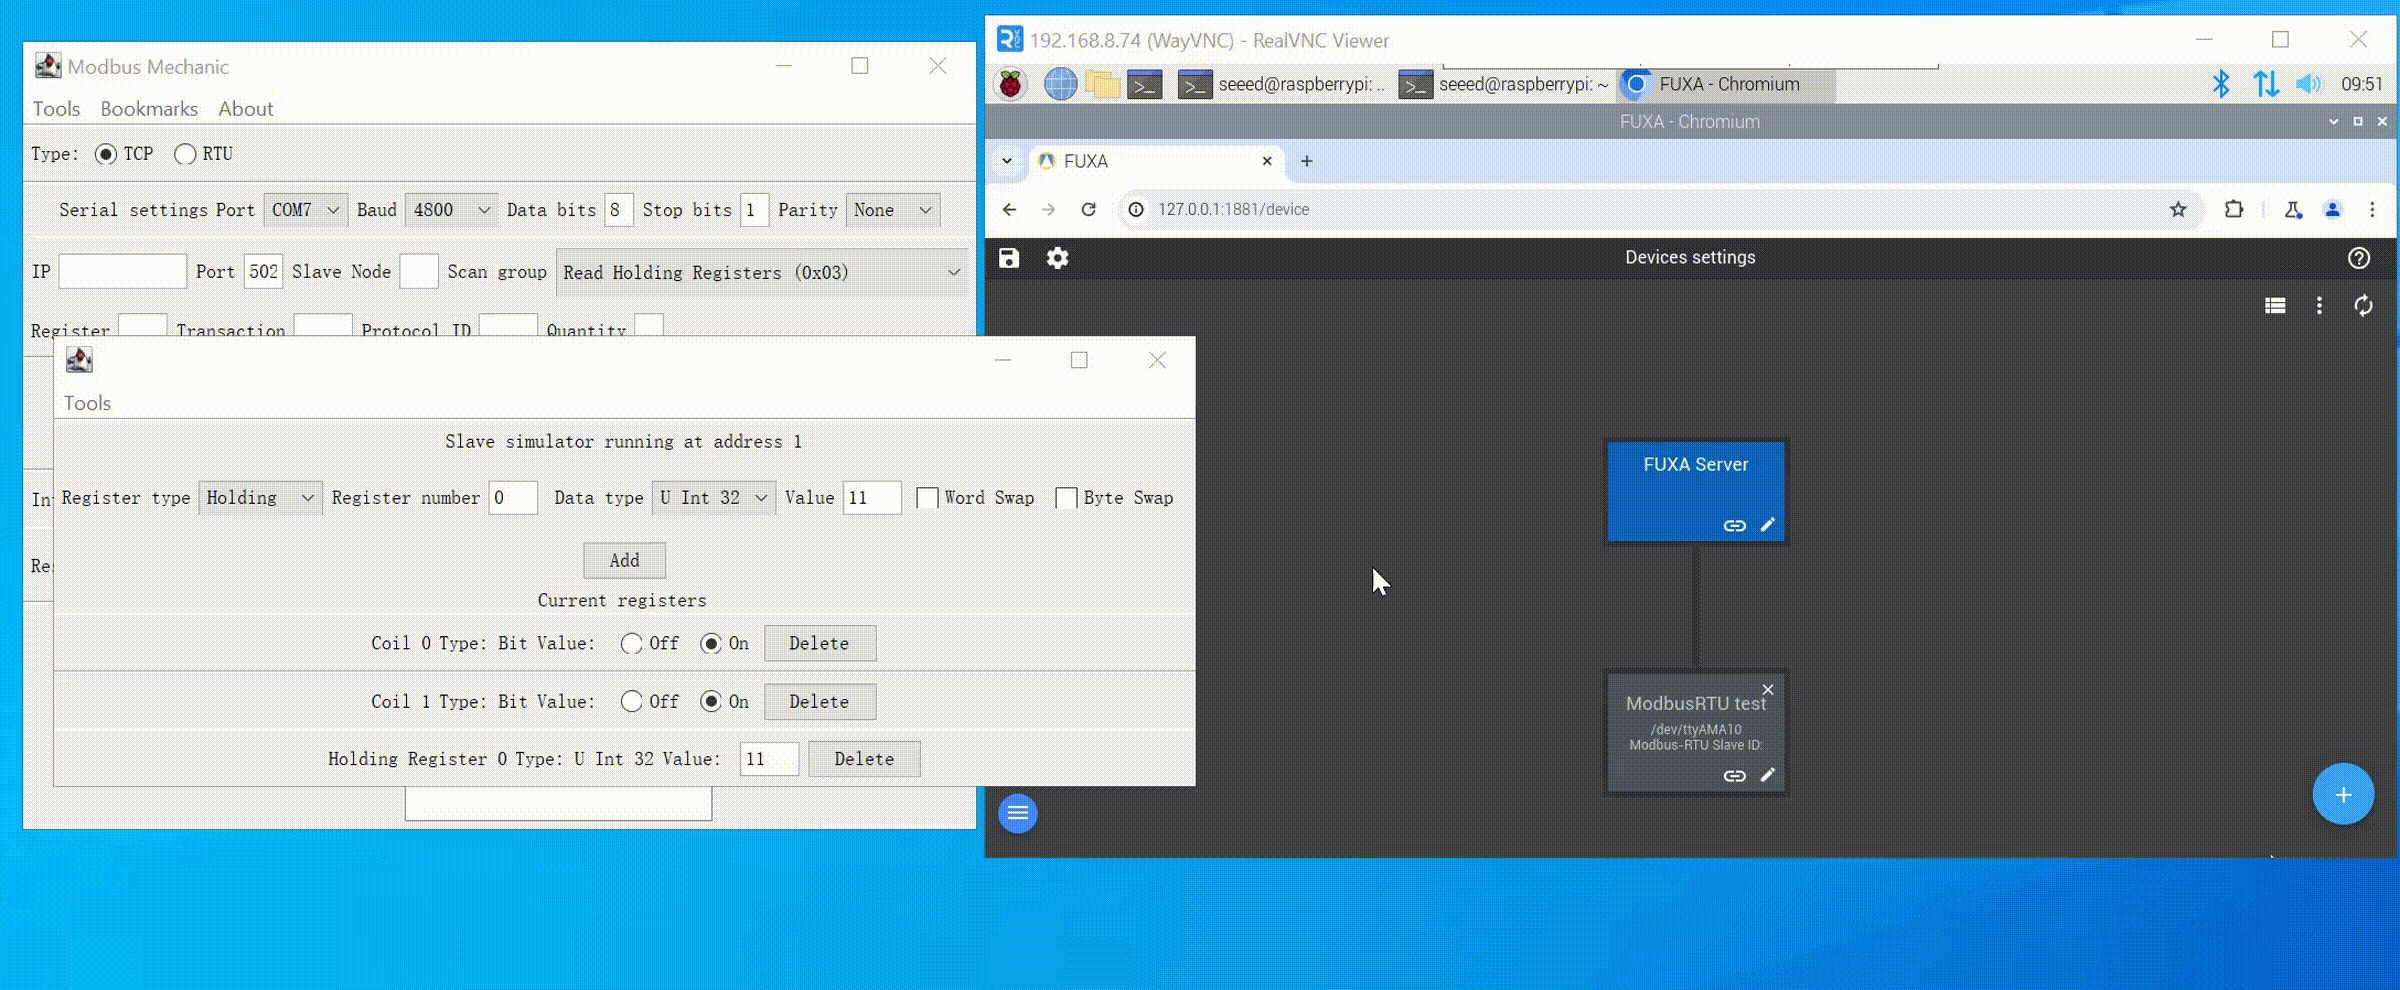2400x990 pixels.
Task: Open the Chromium three-dot menu
Action: pos(2372,209)
